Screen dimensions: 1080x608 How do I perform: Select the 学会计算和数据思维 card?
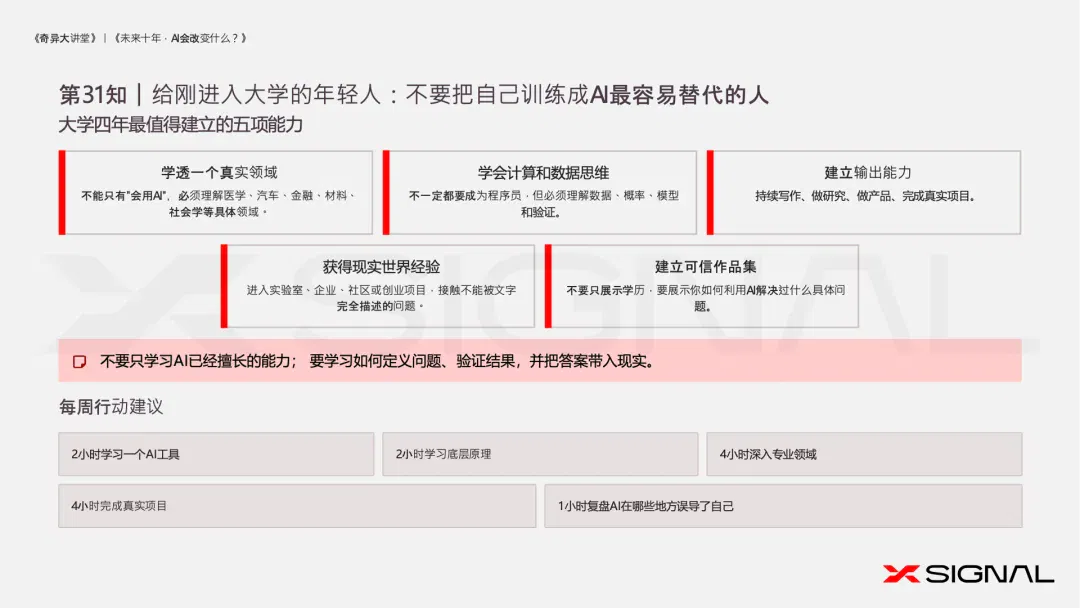point(539,193)
